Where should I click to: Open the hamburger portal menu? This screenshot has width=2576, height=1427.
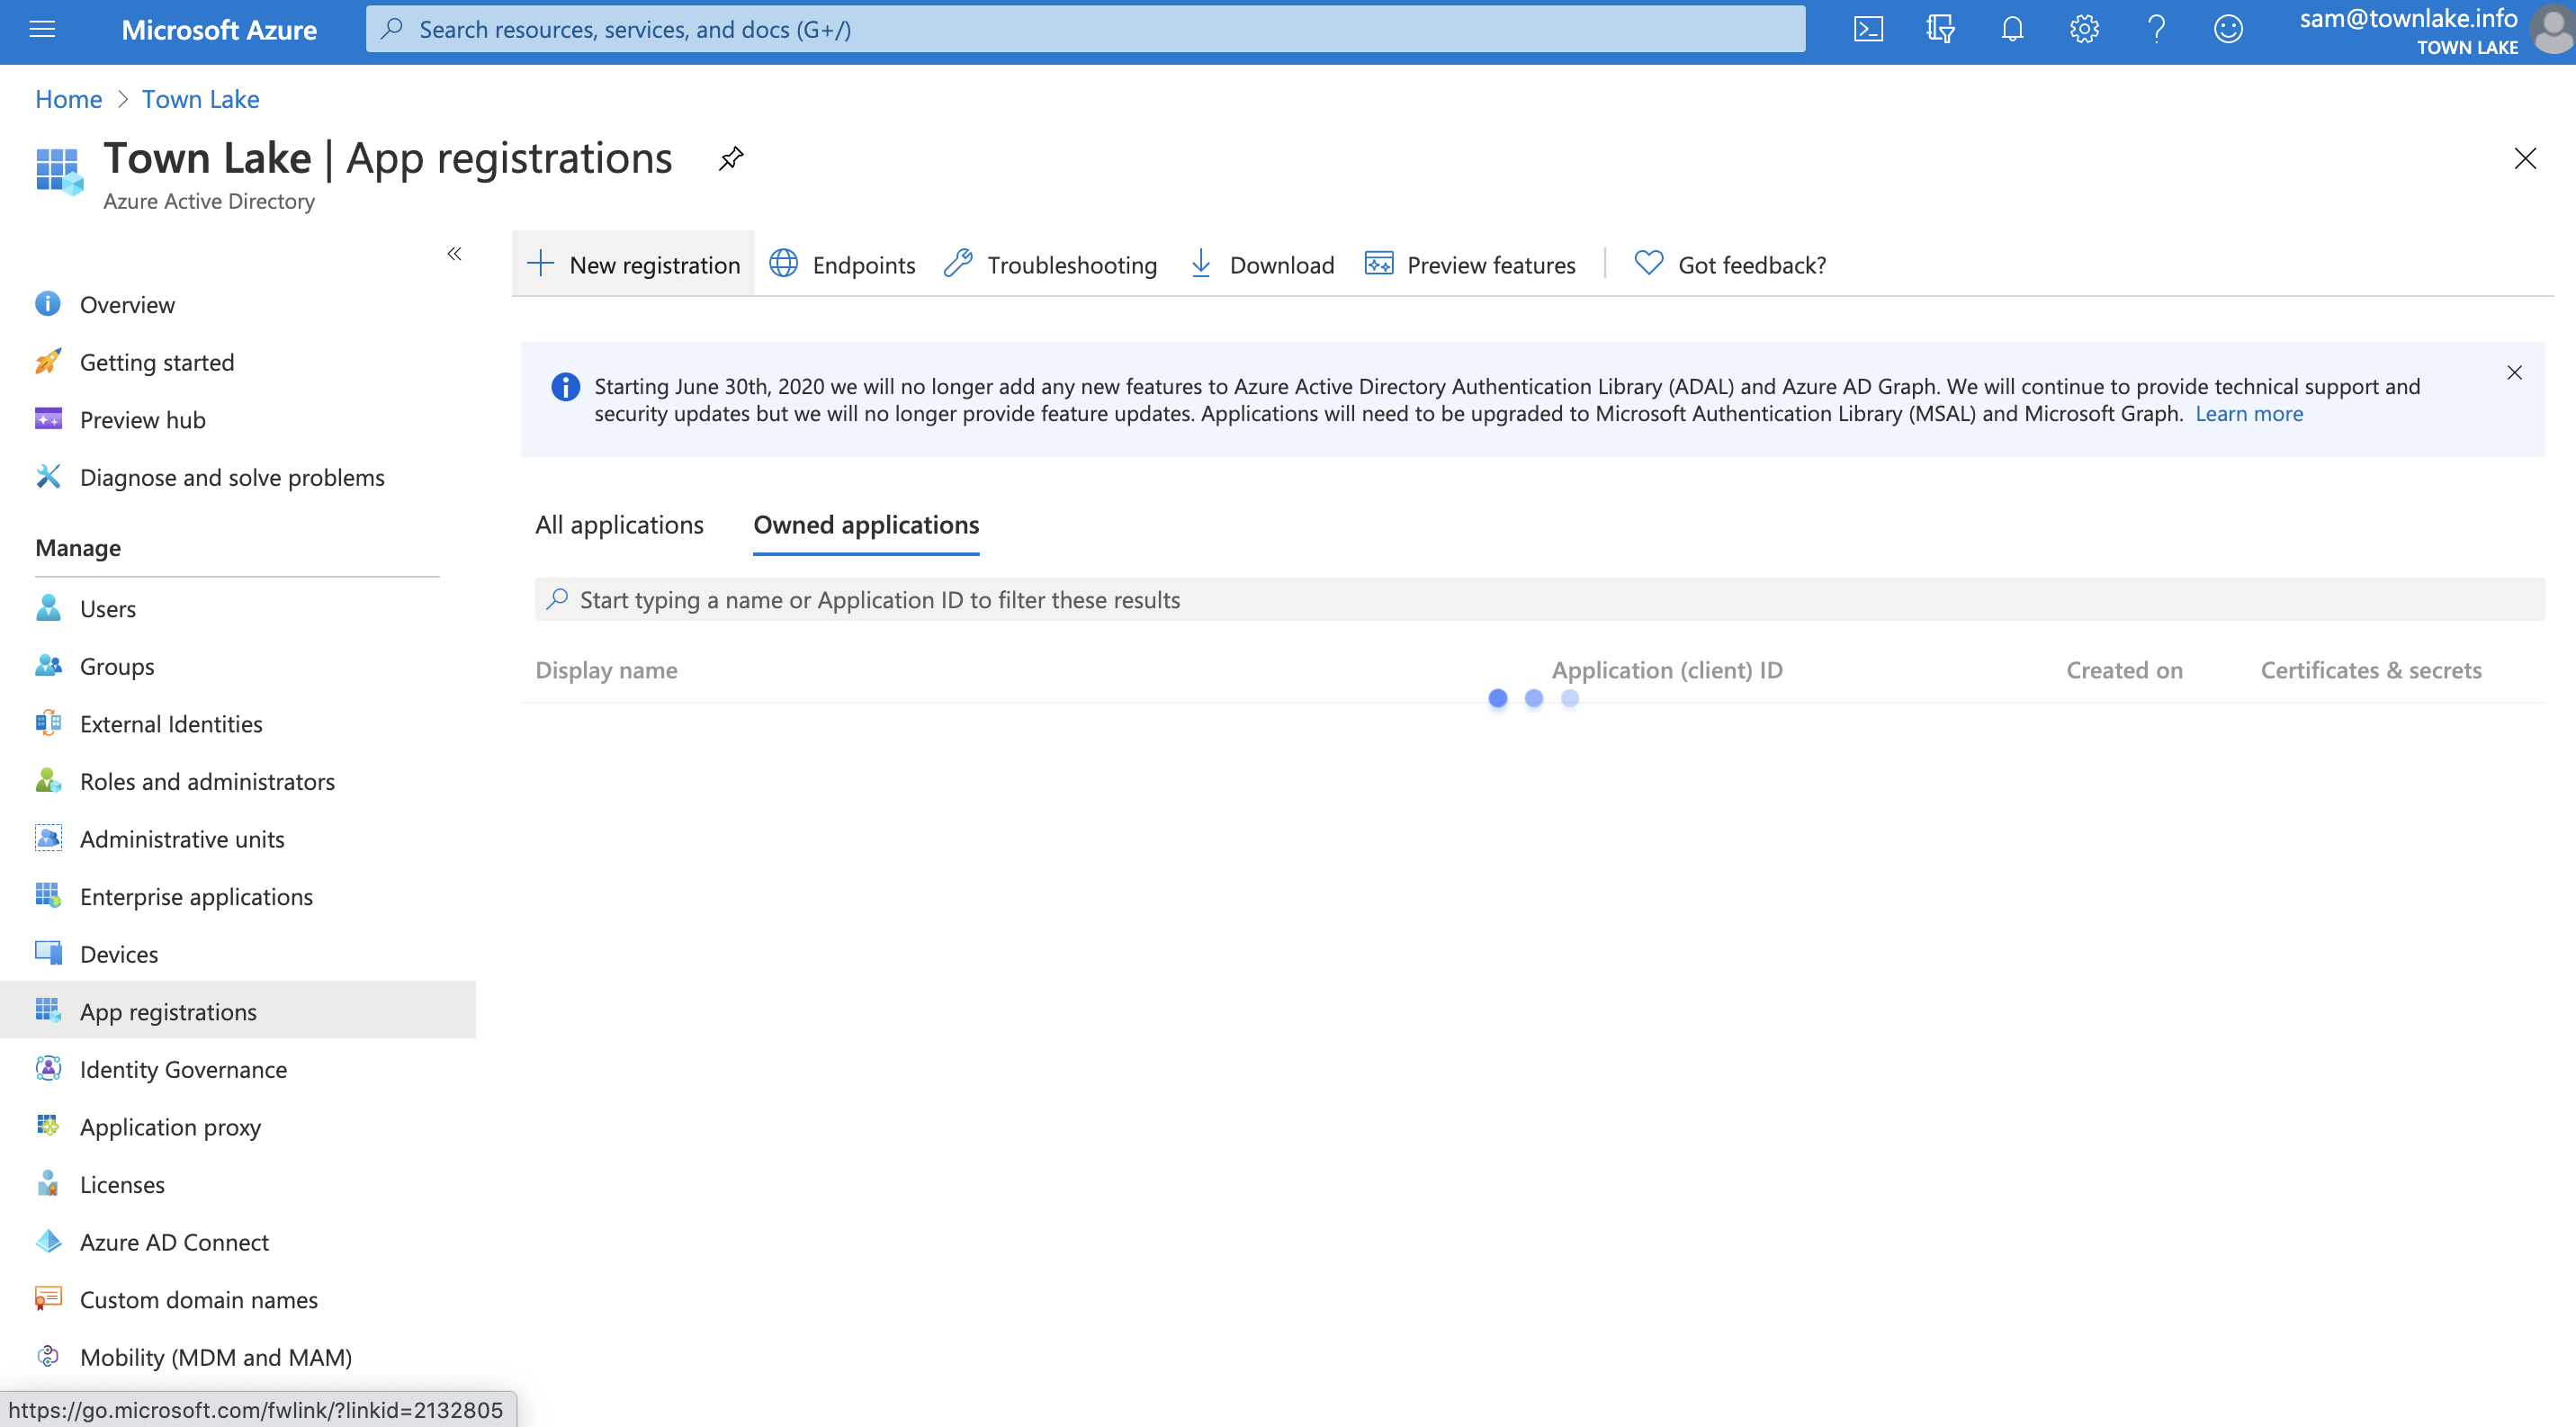pos(41,29)
